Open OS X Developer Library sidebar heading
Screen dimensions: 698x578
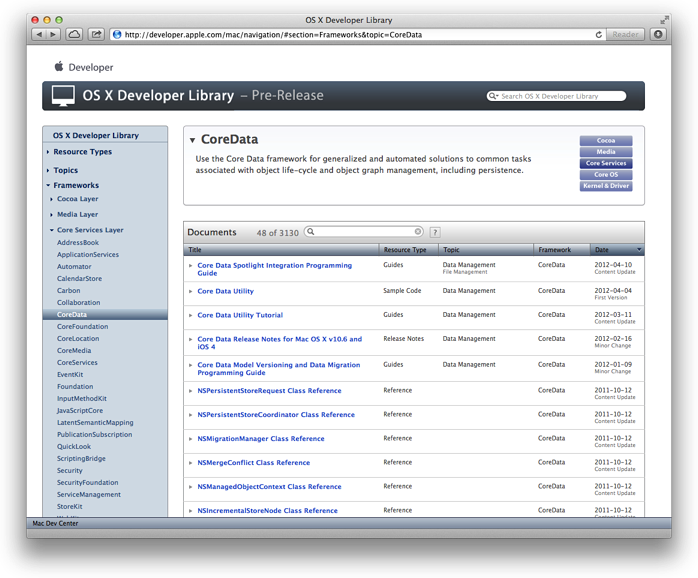[96, 135]
